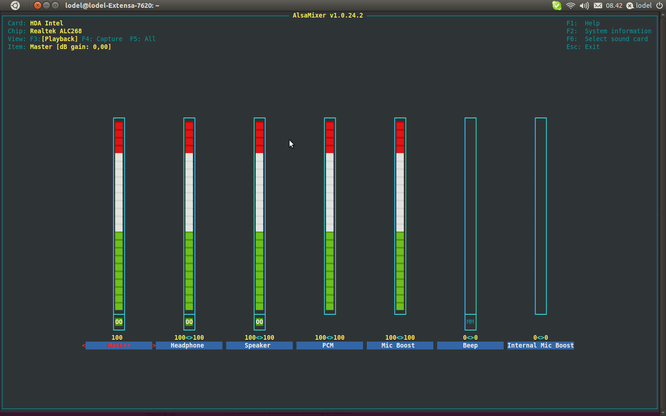Click the PCM 100<>100 value
The height and width of the screenshot is (416, 666).
330,337
